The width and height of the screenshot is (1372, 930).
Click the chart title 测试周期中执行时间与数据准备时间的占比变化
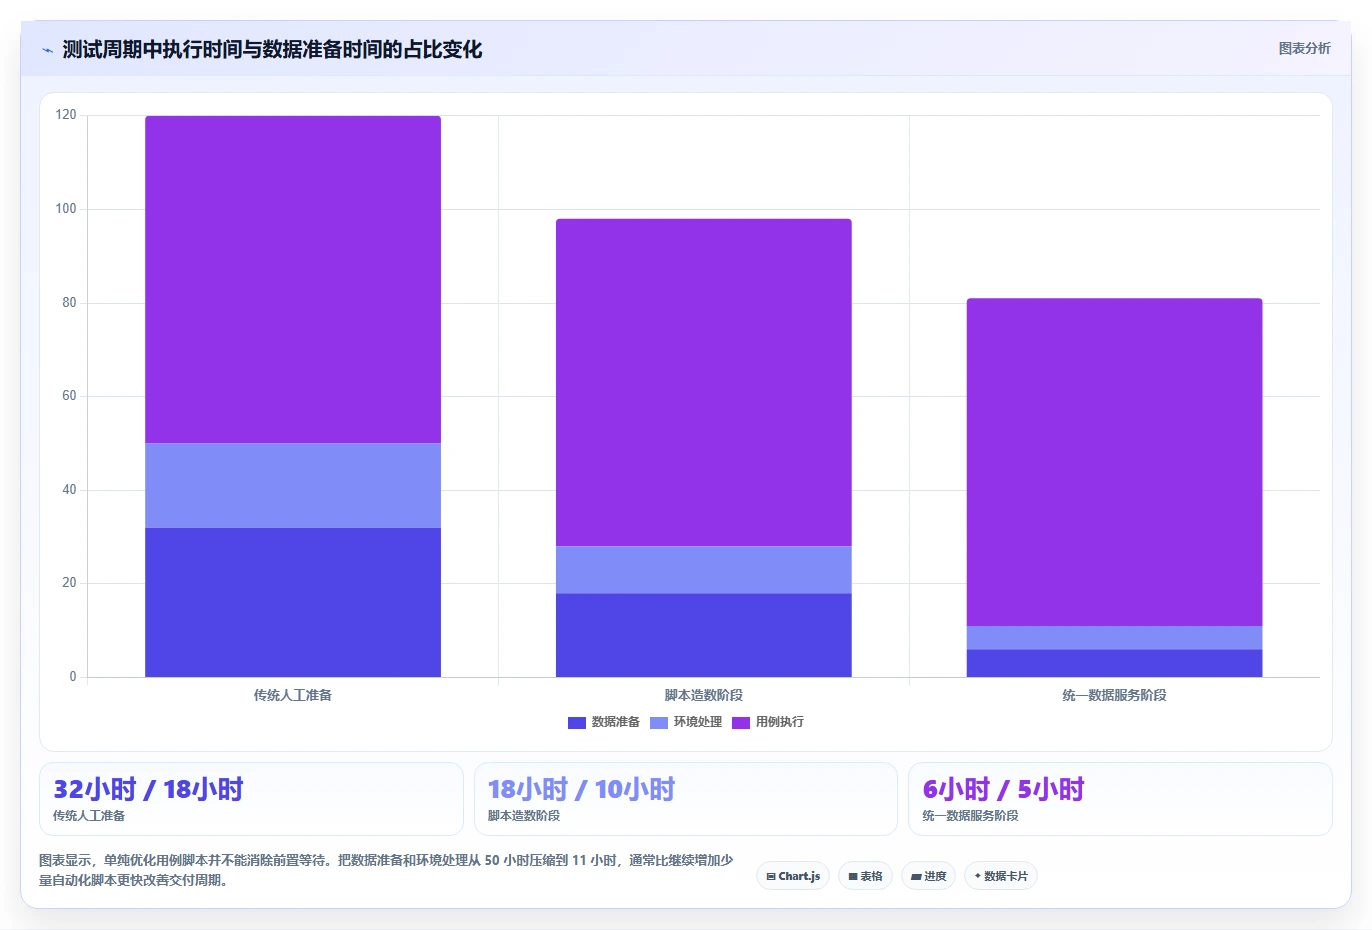(272, 49)
